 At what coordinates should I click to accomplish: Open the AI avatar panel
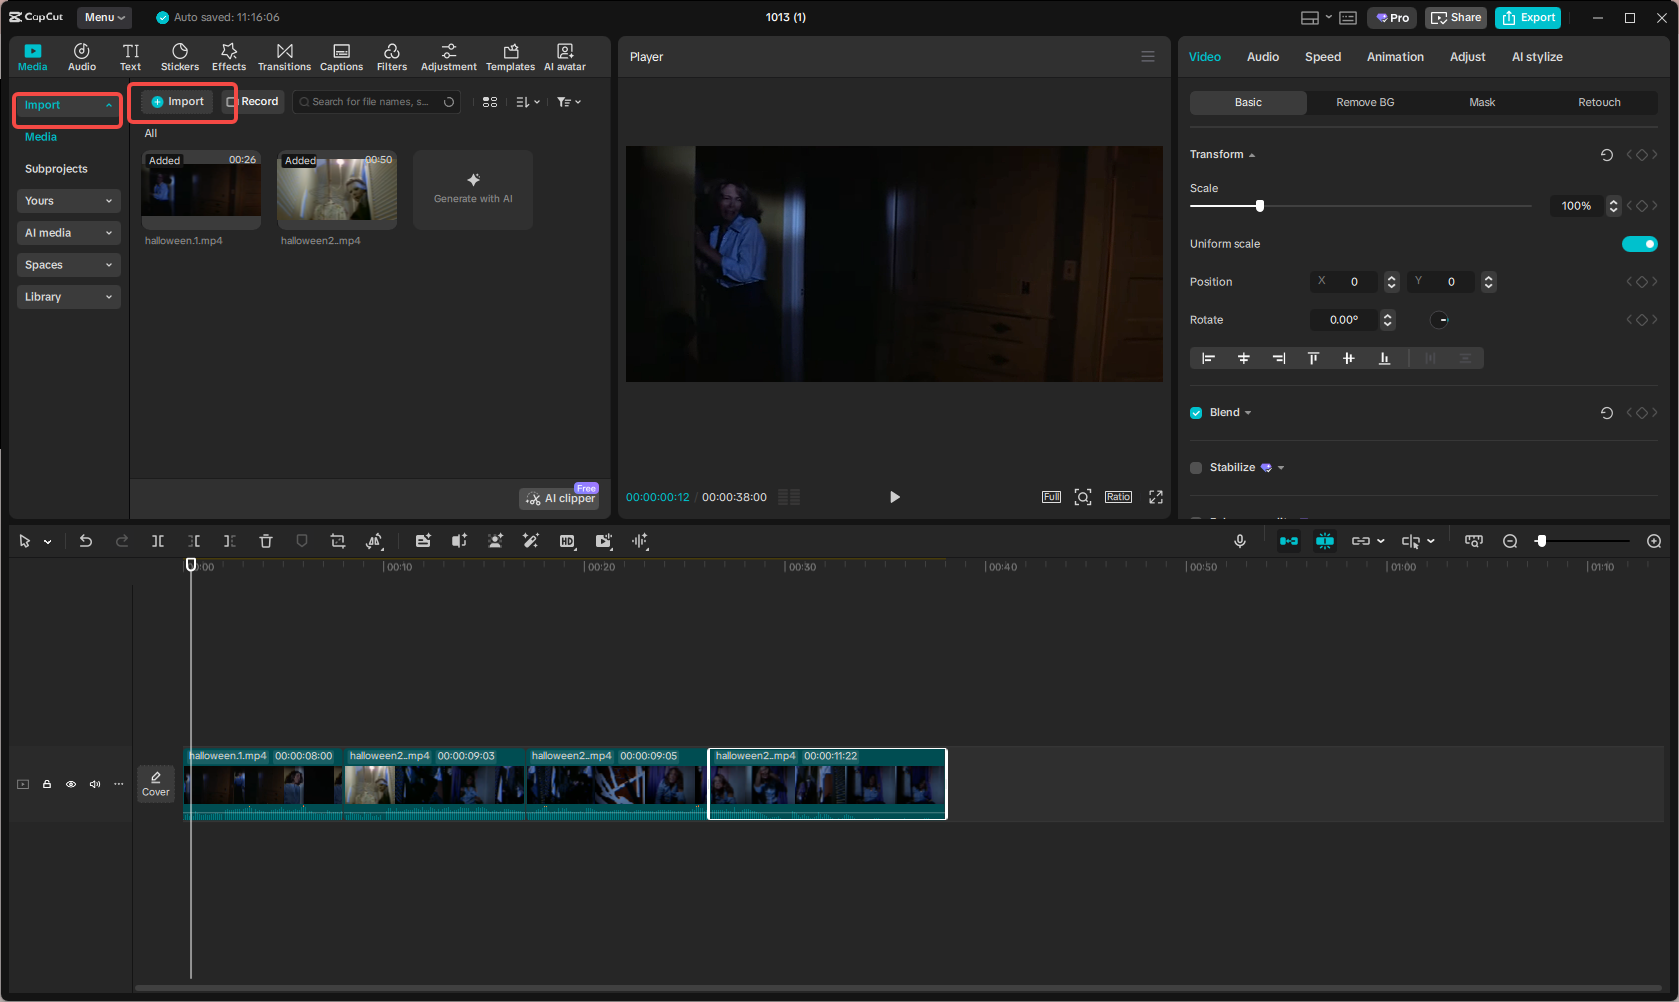pos(565,57)
